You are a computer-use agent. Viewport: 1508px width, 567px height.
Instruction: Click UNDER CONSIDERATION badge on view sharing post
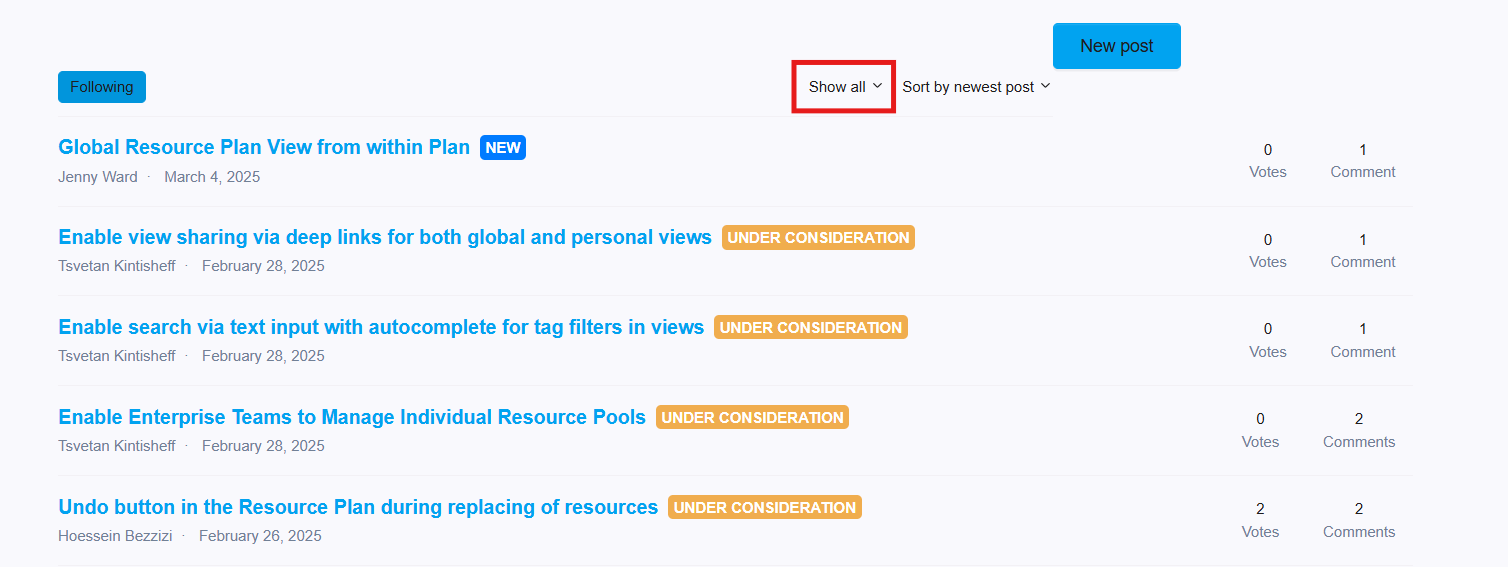(818, 238)
